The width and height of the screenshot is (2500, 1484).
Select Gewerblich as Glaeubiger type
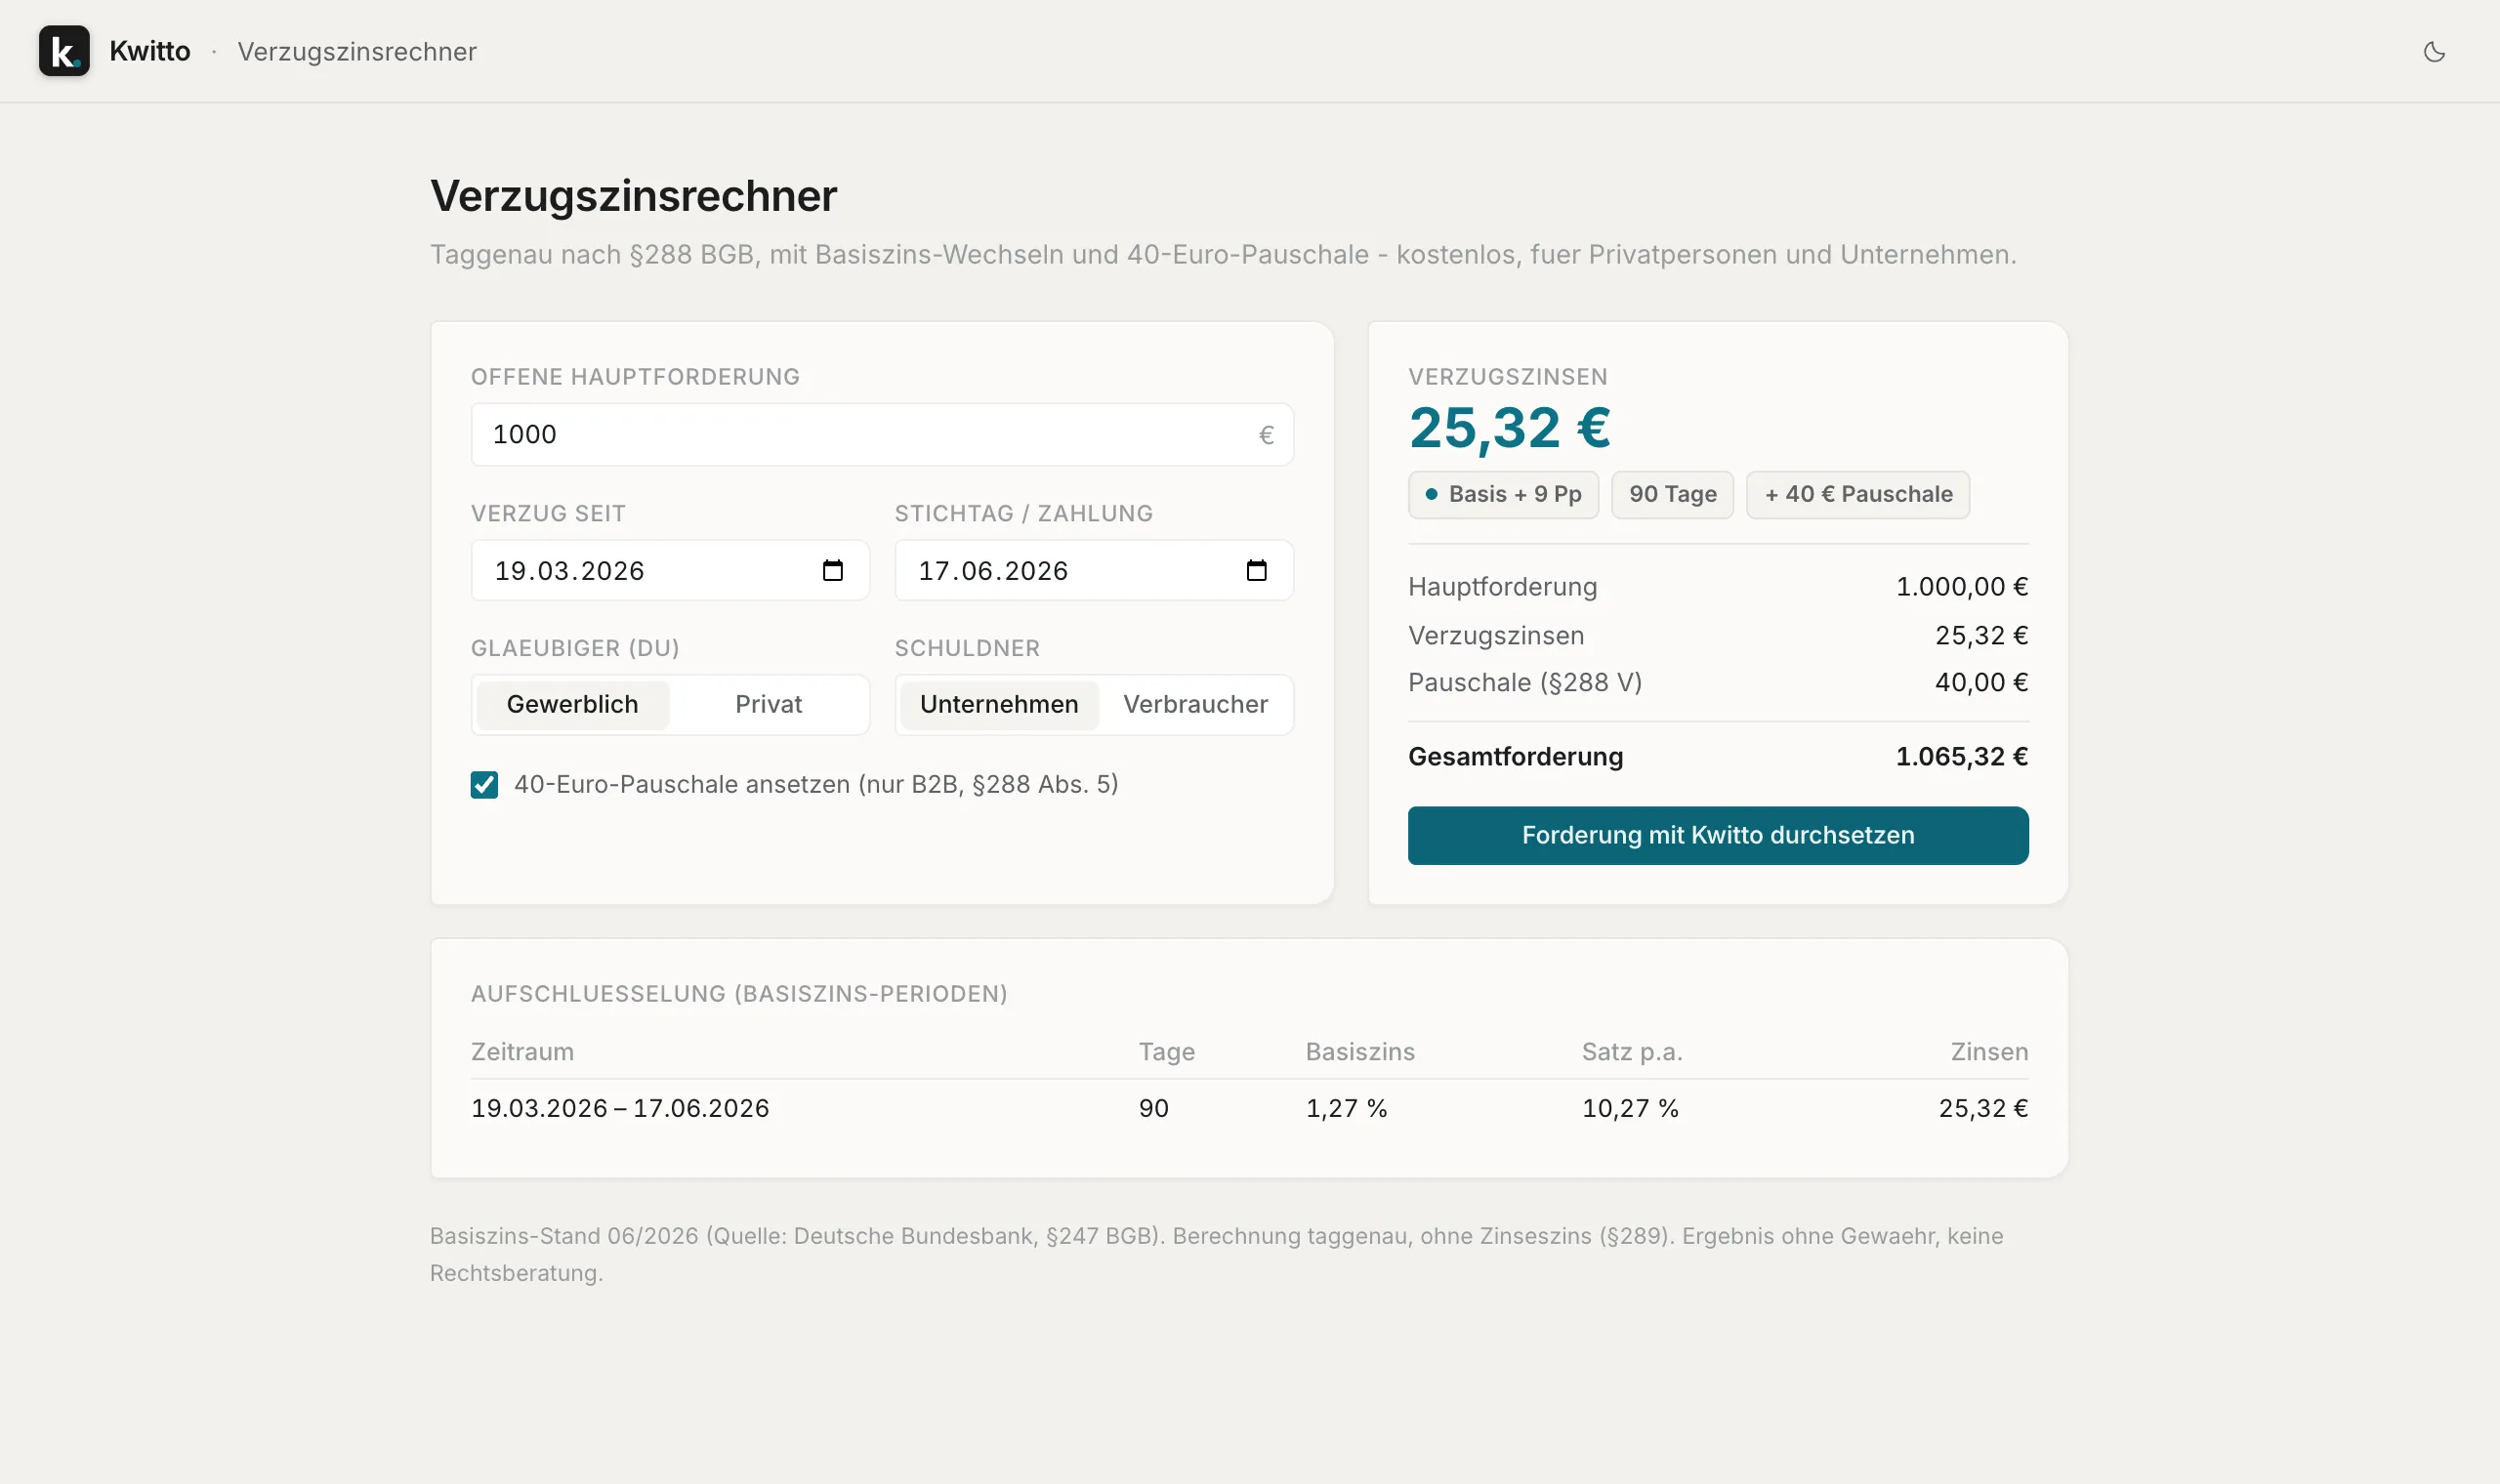tap(573, 704)
